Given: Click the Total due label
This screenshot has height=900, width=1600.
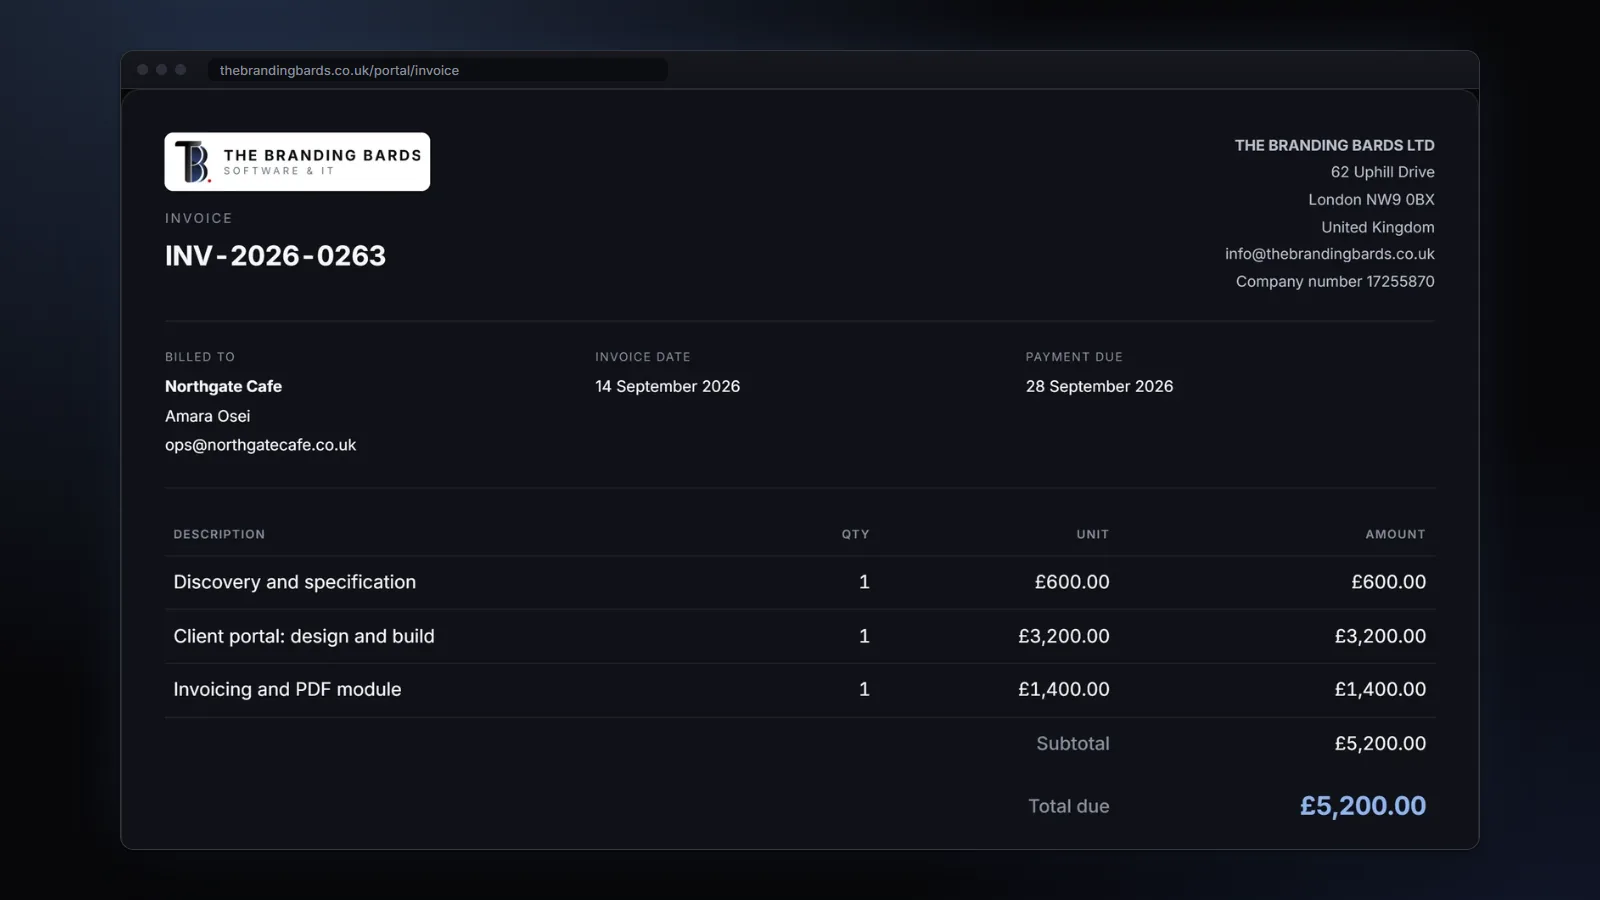Looking at the screenshot, I should click(1069, 806).
